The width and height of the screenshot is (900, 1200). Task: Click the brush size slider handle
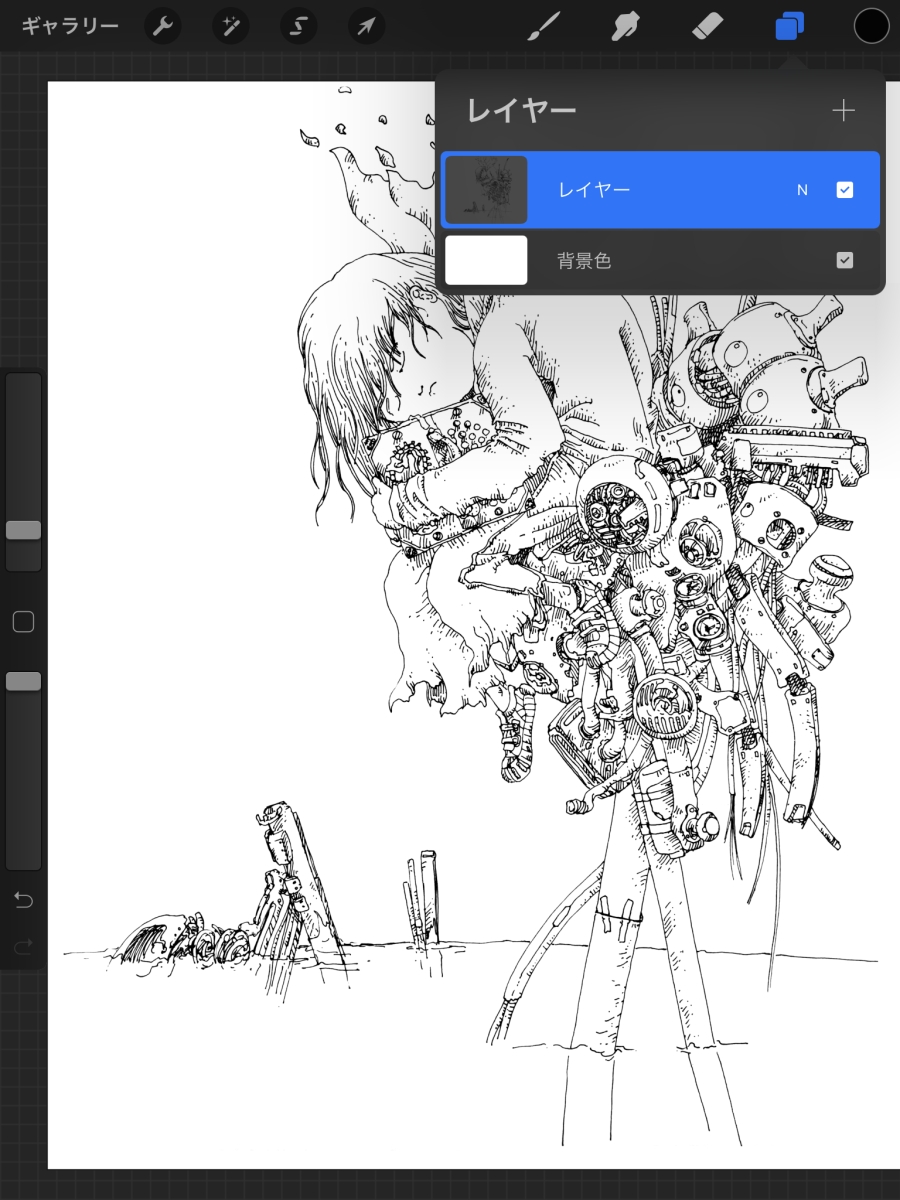click(x=23, y=530)
